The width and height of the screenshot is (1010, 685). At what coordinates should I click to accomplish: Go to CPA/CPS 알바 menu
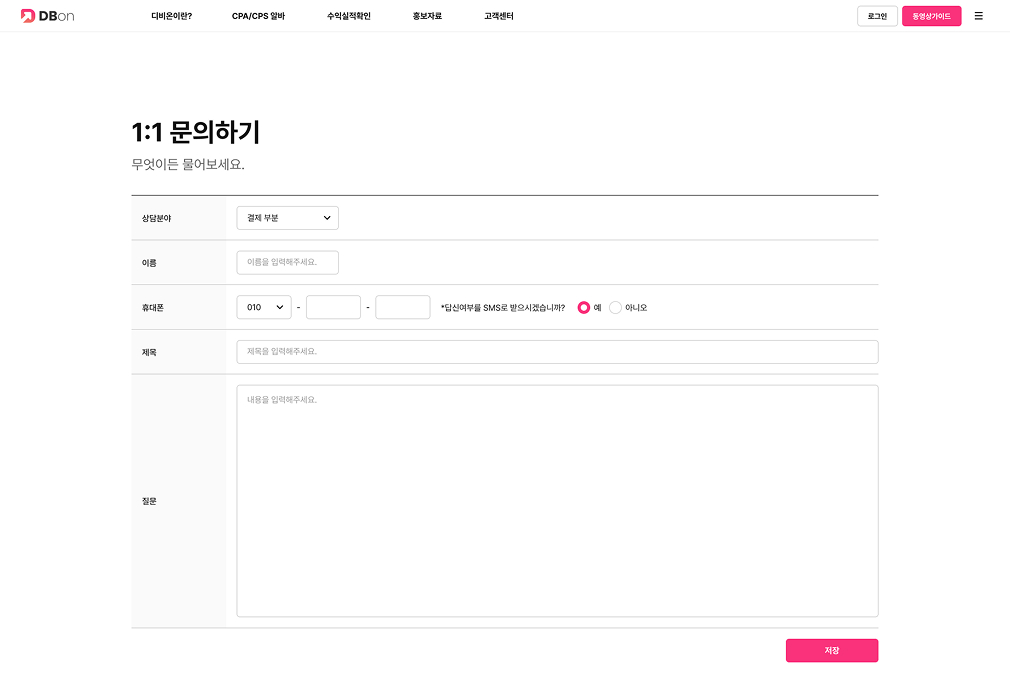258,17
